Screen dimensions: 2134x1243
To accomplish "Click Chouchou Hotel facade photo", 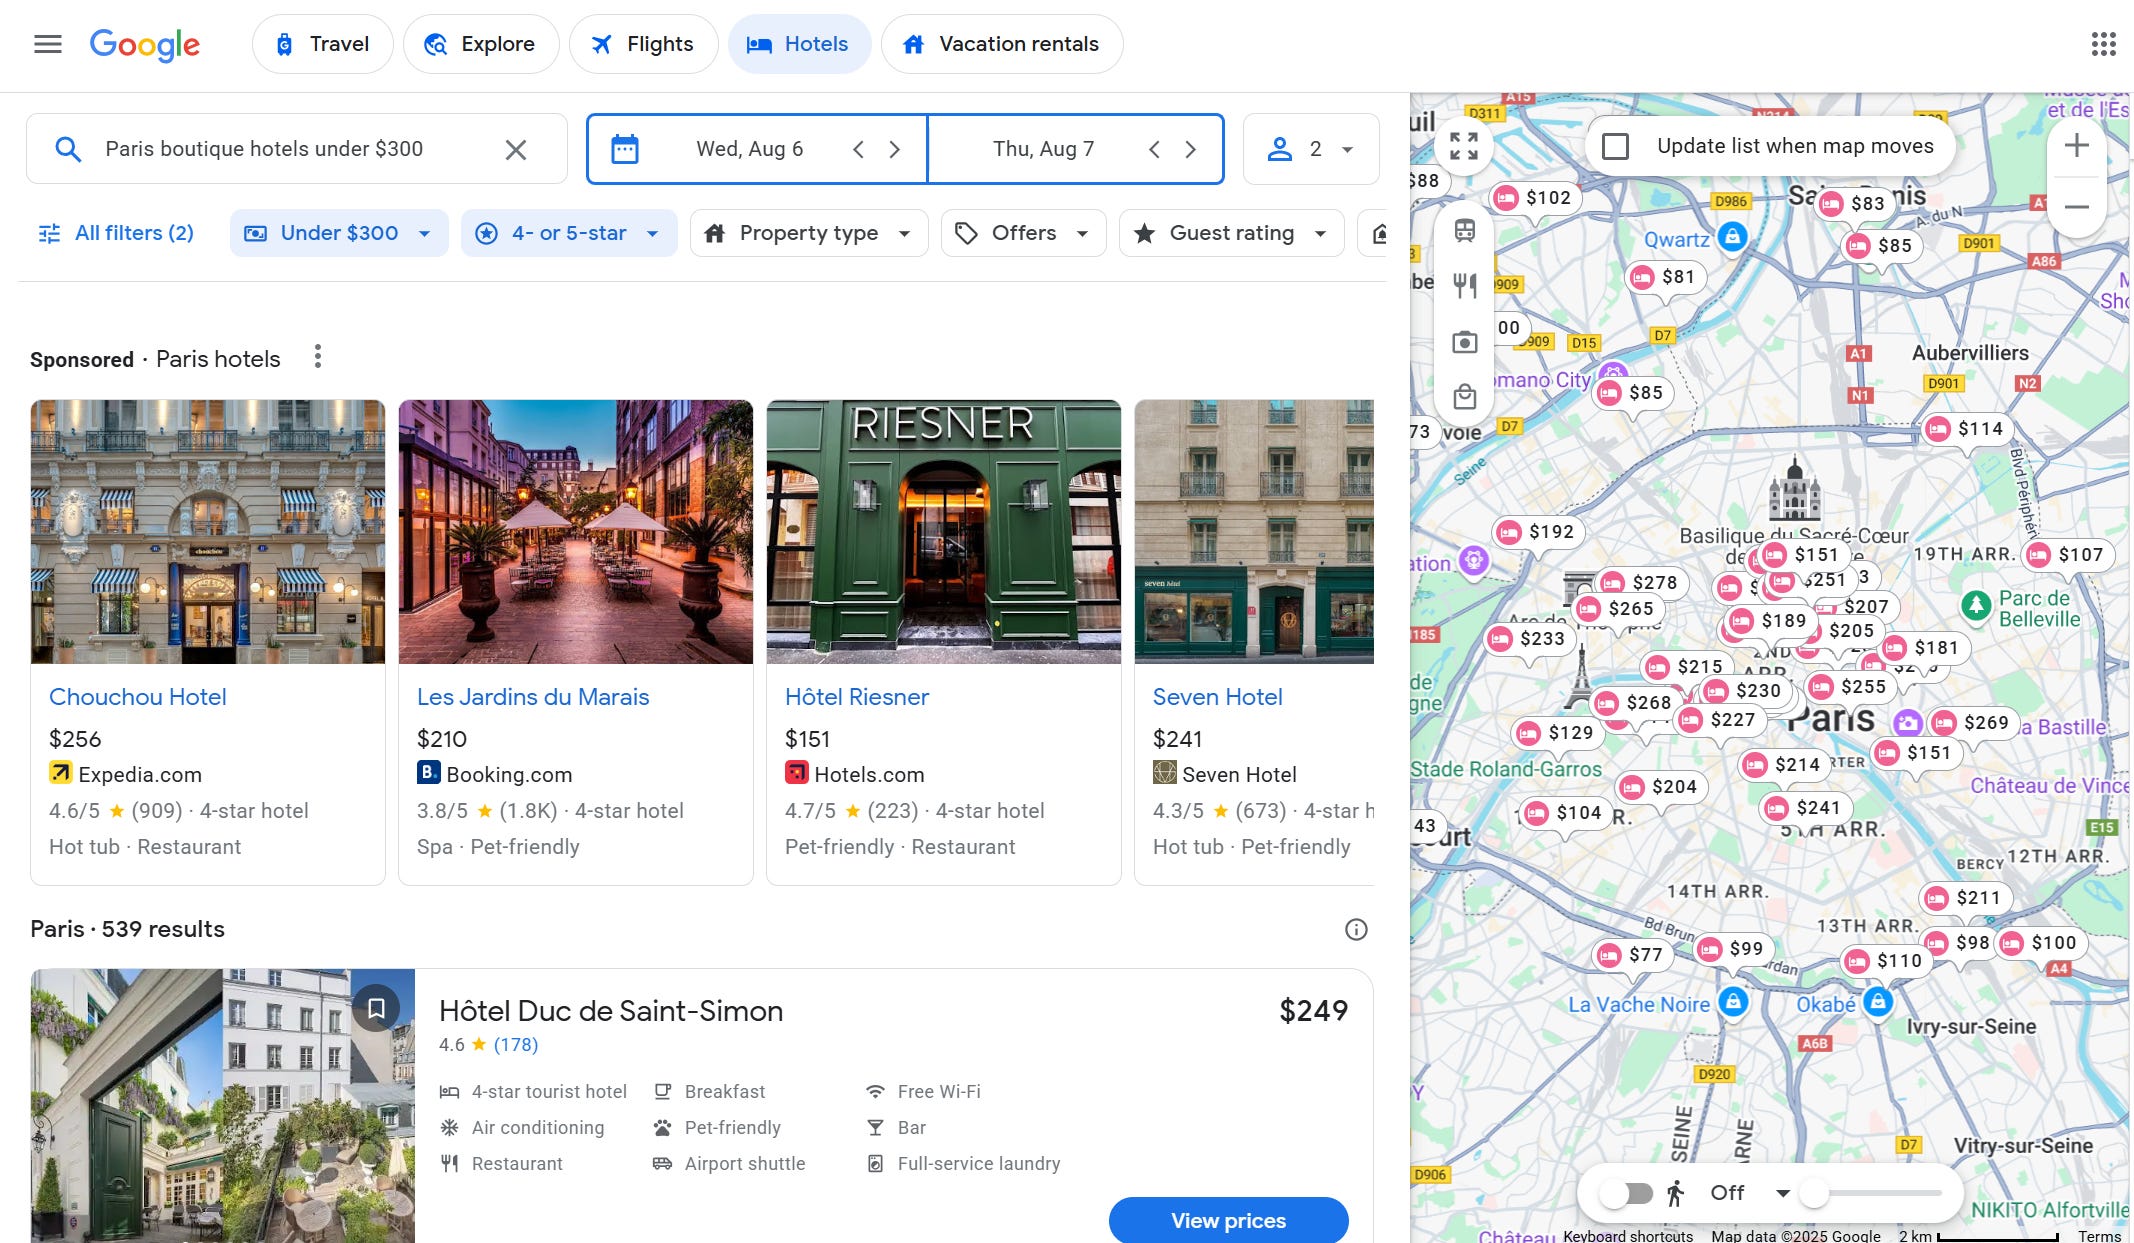I will [208, 532].
